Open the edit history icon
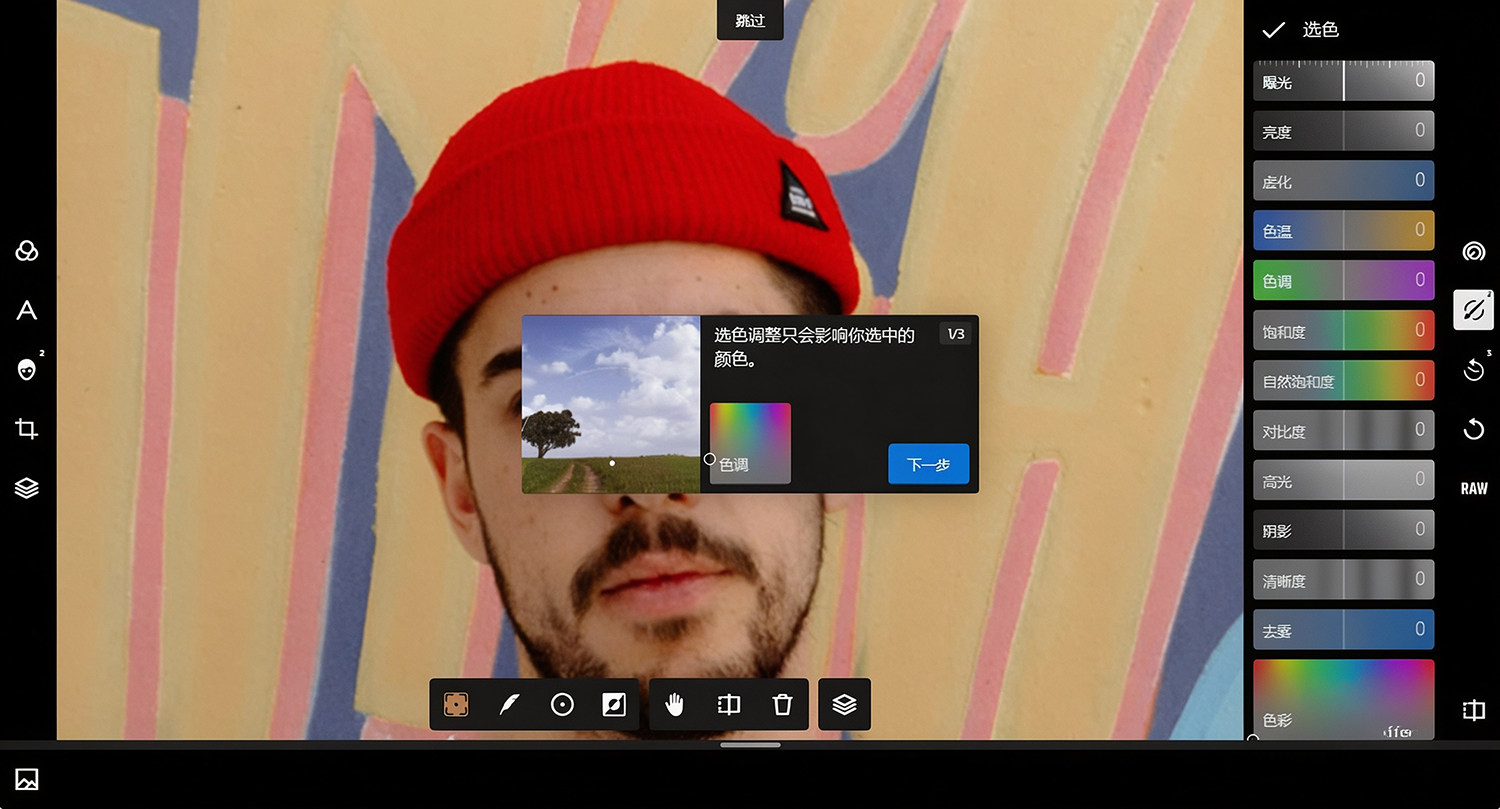Viewport: 1500px width, 809px height. coord(1473,370)
